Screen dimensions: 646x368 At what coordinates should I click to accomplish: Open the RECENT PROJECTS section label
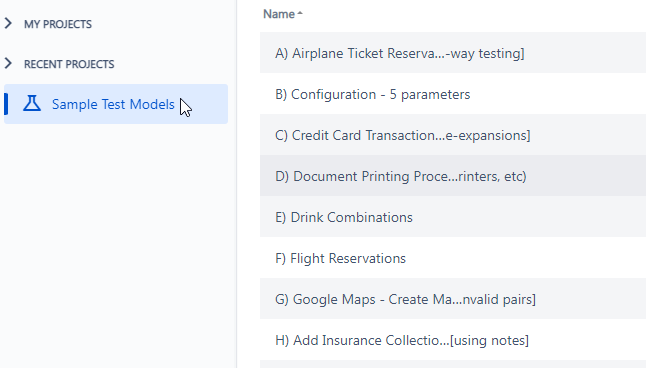[x=69, y=64]
